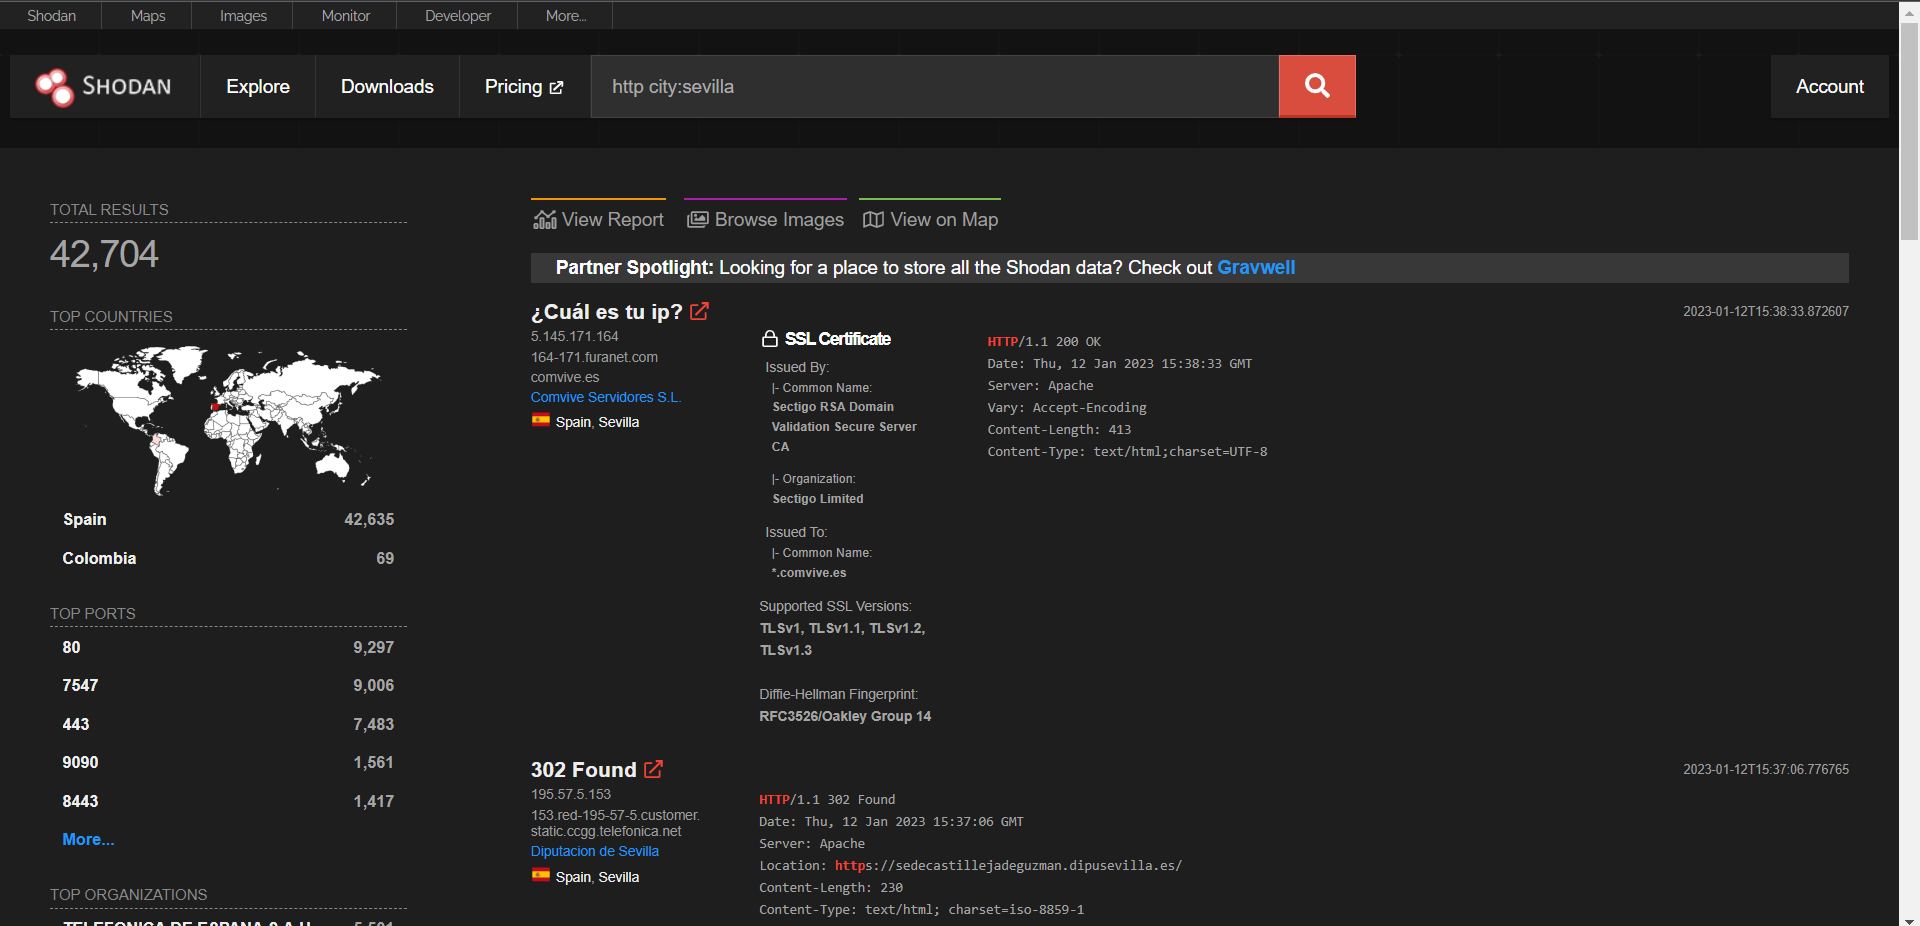Filter results by country Colombia
Viewport: 1920px width, 926px height.
tap(228, 559)
